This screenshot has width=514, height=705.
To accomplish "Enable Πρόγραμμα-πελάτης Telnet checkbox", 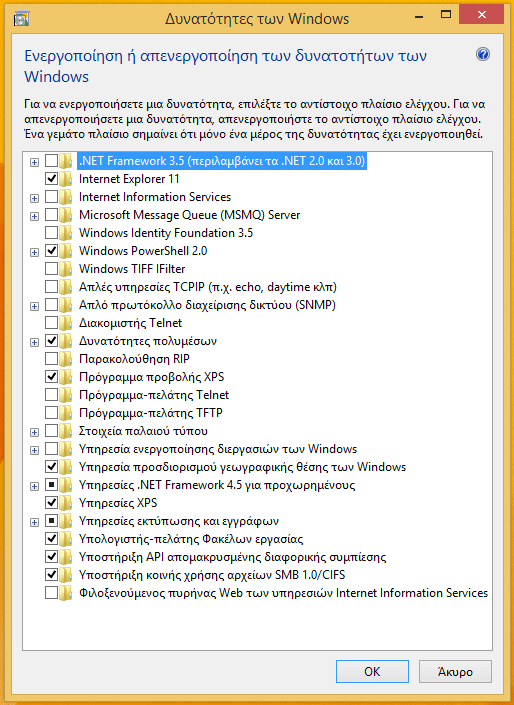I will (51, 394).
